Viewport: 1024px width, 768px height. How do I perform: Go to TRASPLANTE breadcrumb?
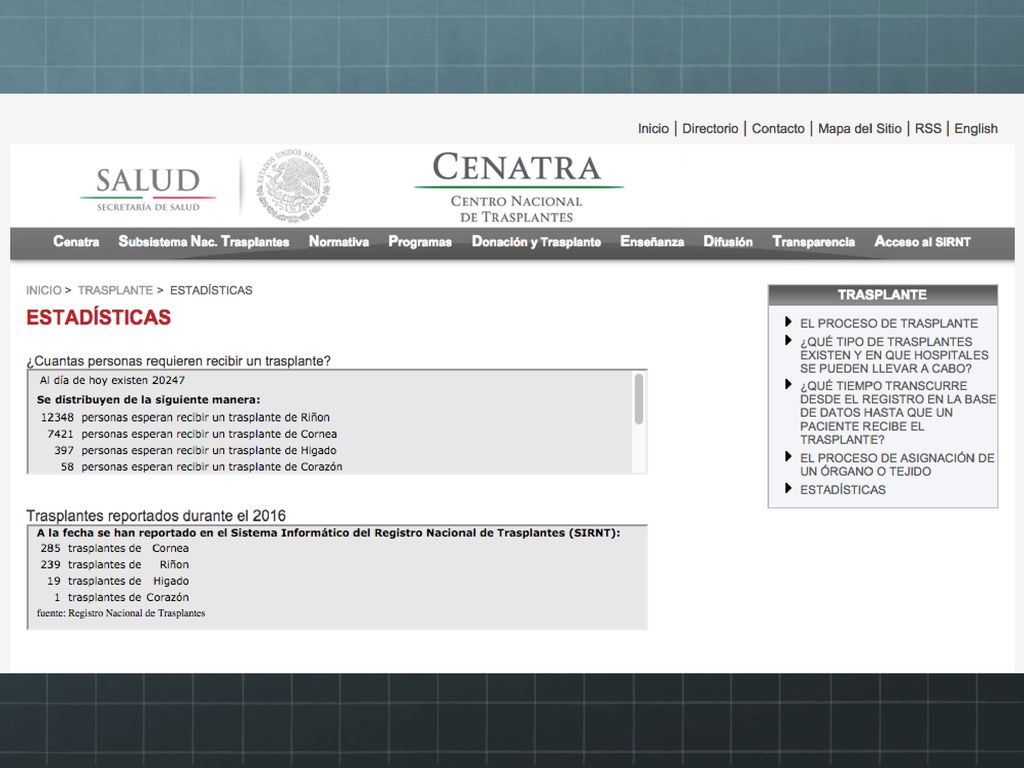tap(115, 290)
